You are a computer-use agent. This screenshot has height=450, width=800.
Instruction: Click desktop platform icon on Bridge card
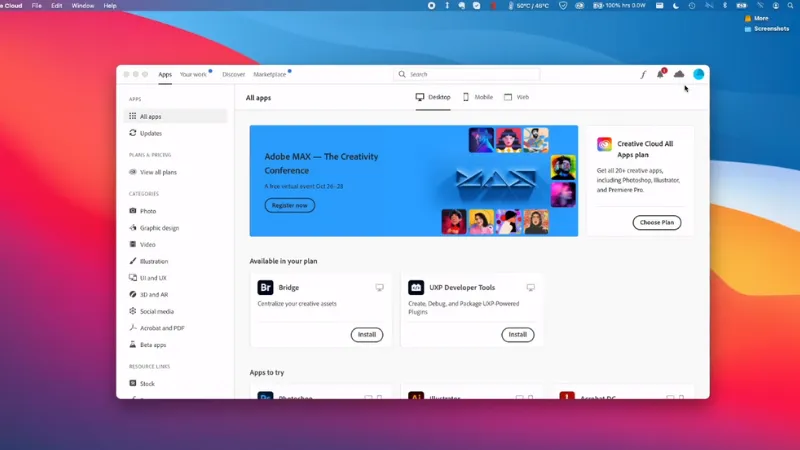point(380,288)
